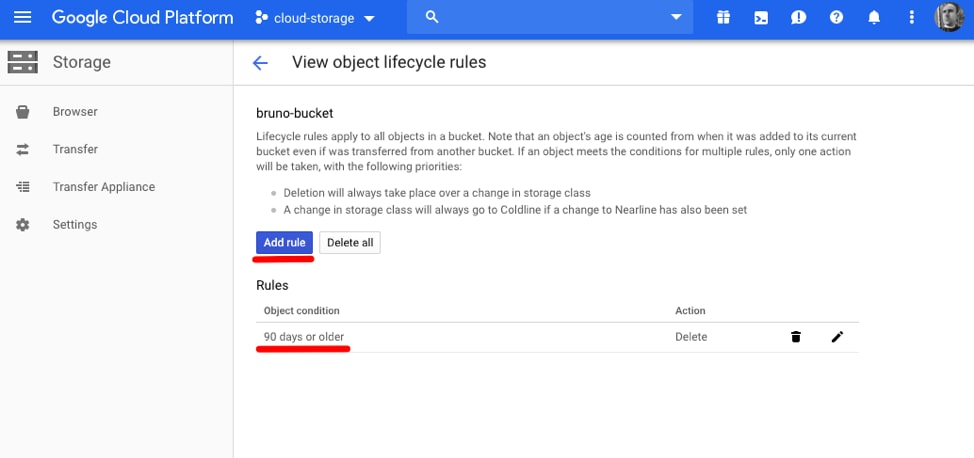Image resolution: width=974 pixels, height=458 pixels.
Task: Open the feedback alert icon
Action: point(798,18)
